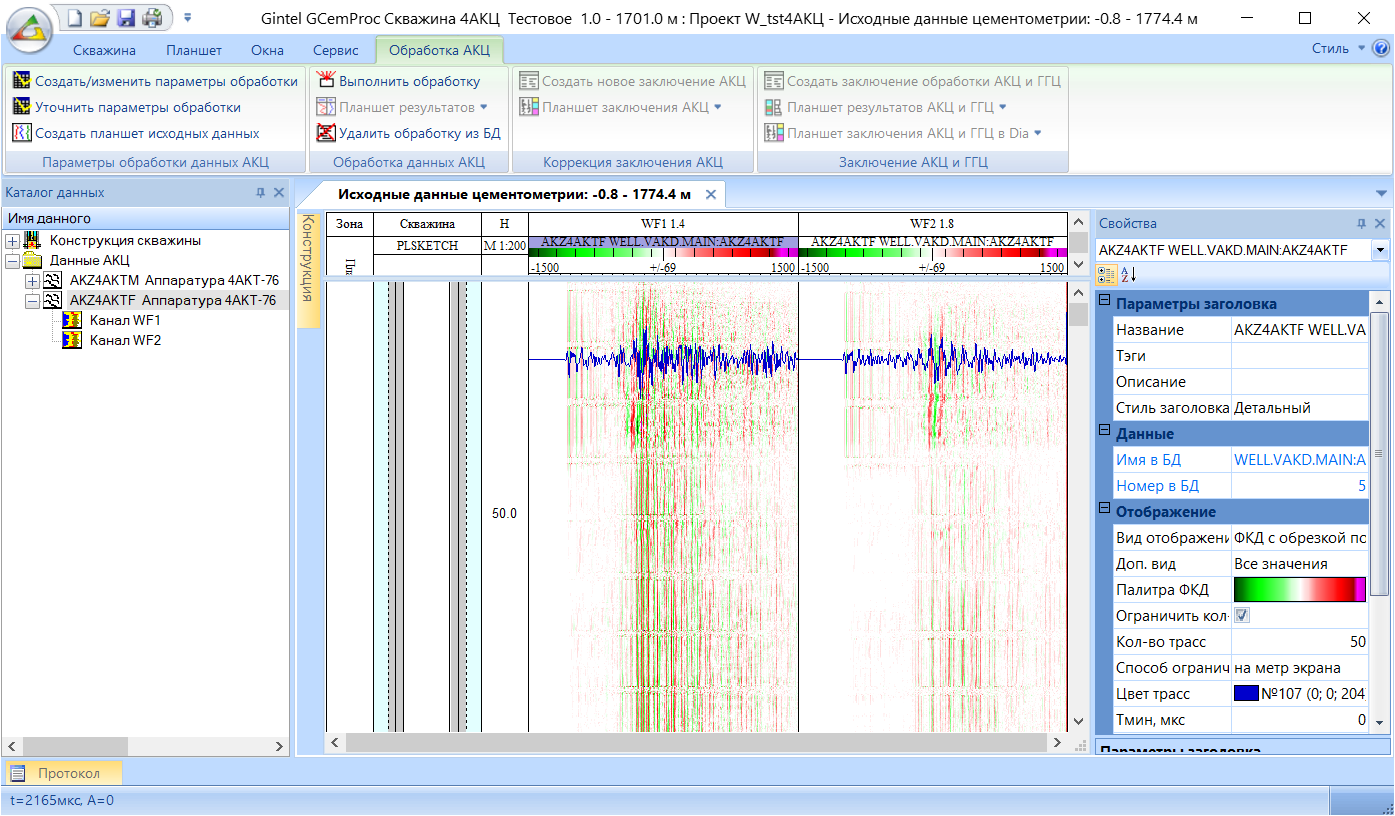The height and width of the screenshot is (816, 1395).
Task: Sort properties alphabetically with A-Z icon
Action: 1127,274
